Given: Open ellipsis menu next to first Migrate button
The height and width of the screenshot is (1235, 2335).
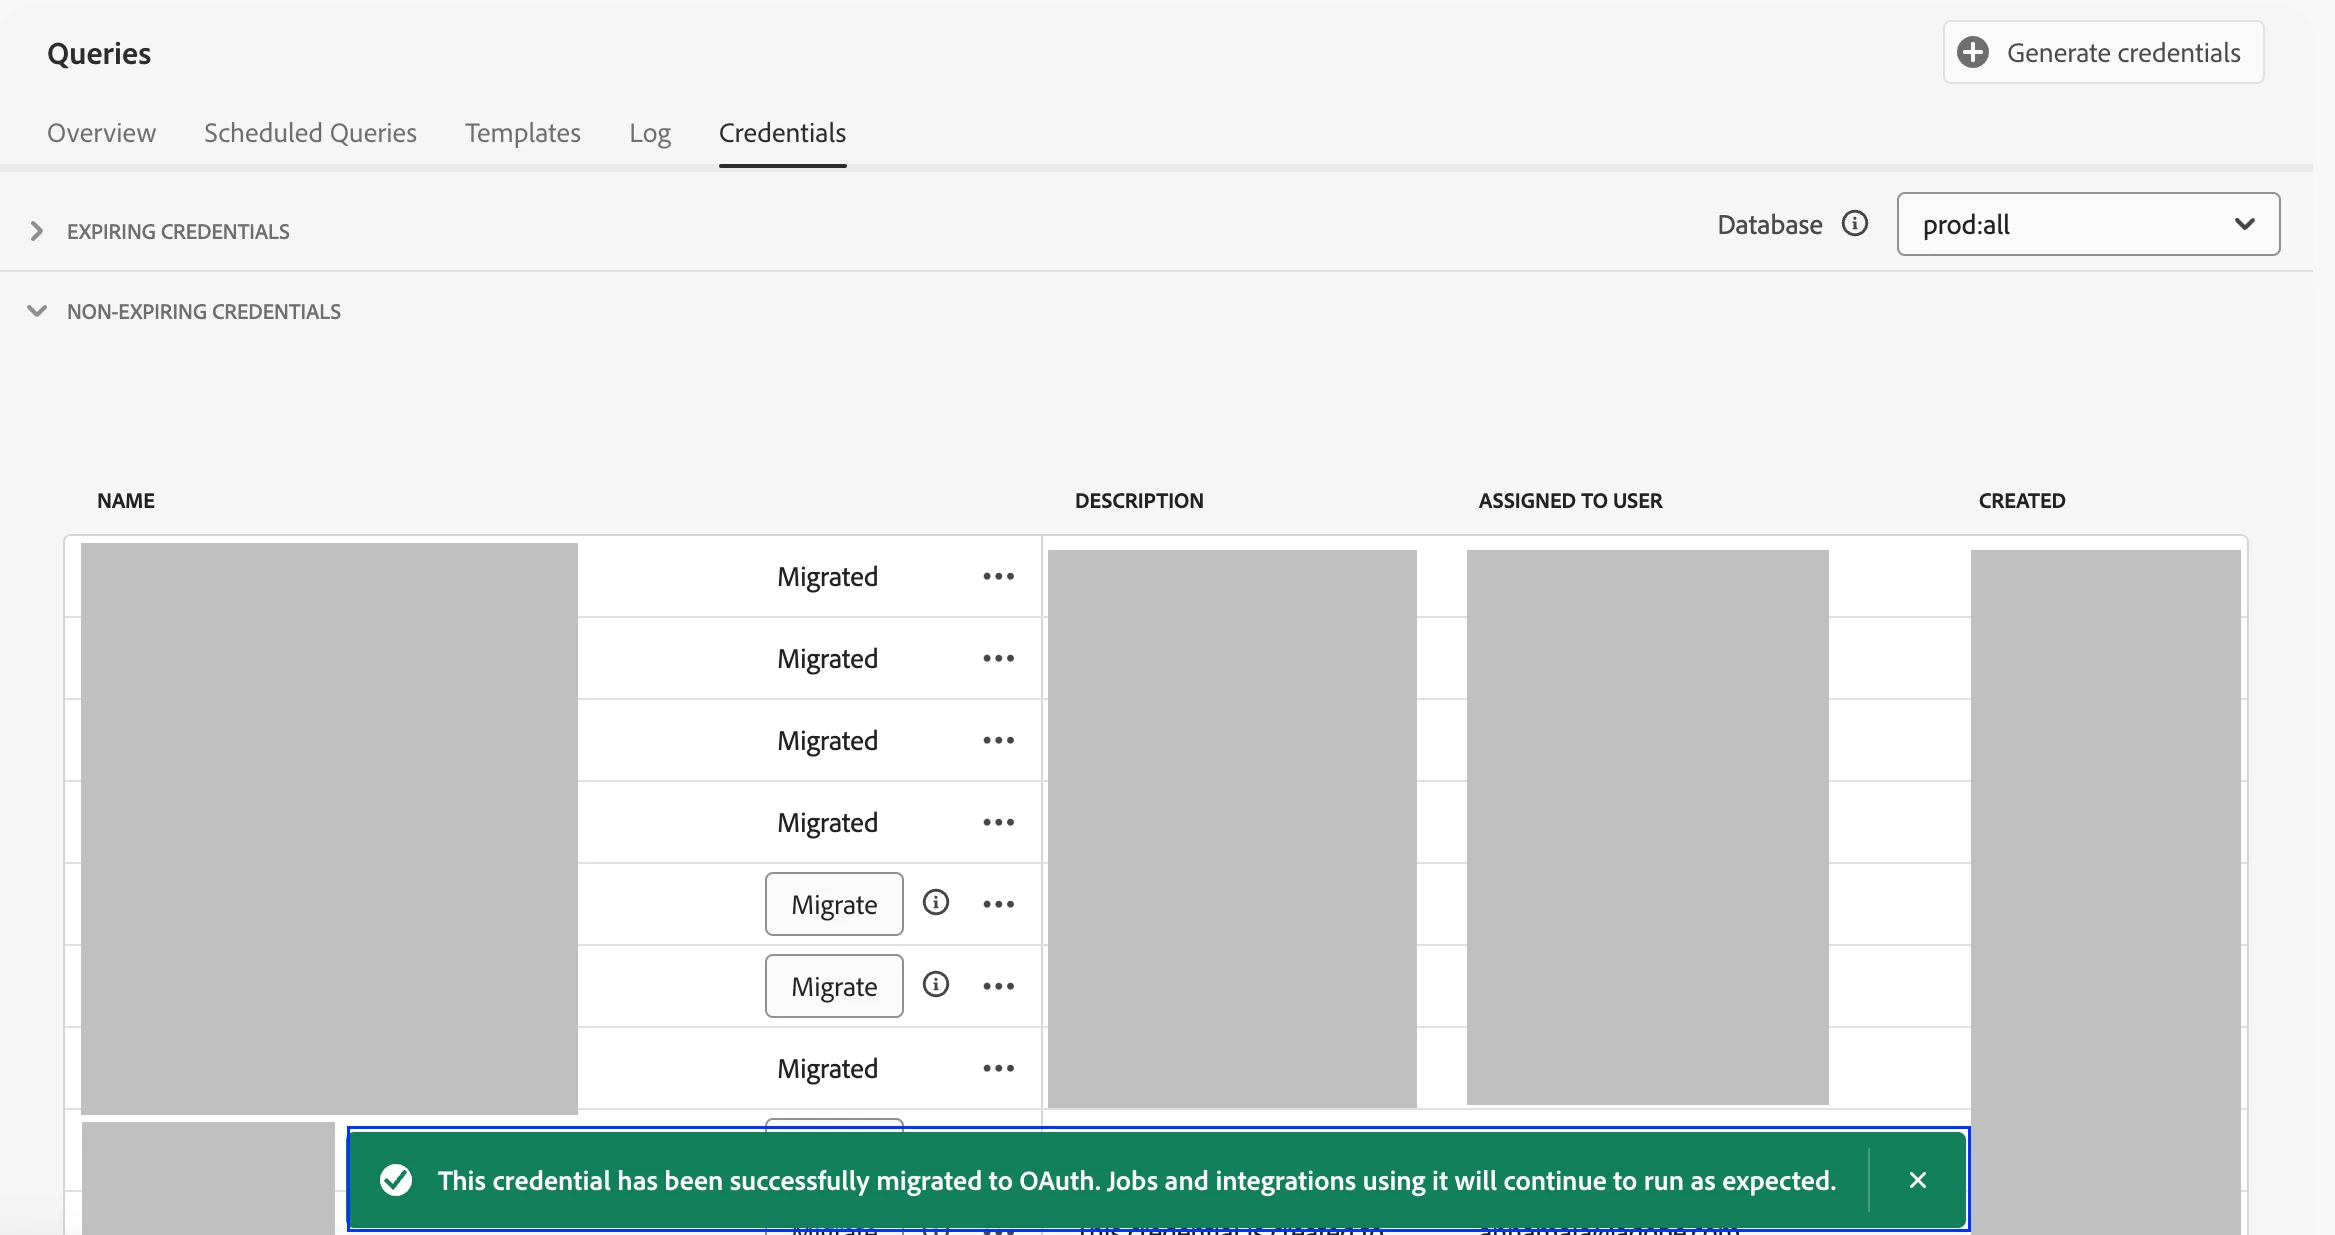Looking at the screenshot, I should [x=998, y=905].
